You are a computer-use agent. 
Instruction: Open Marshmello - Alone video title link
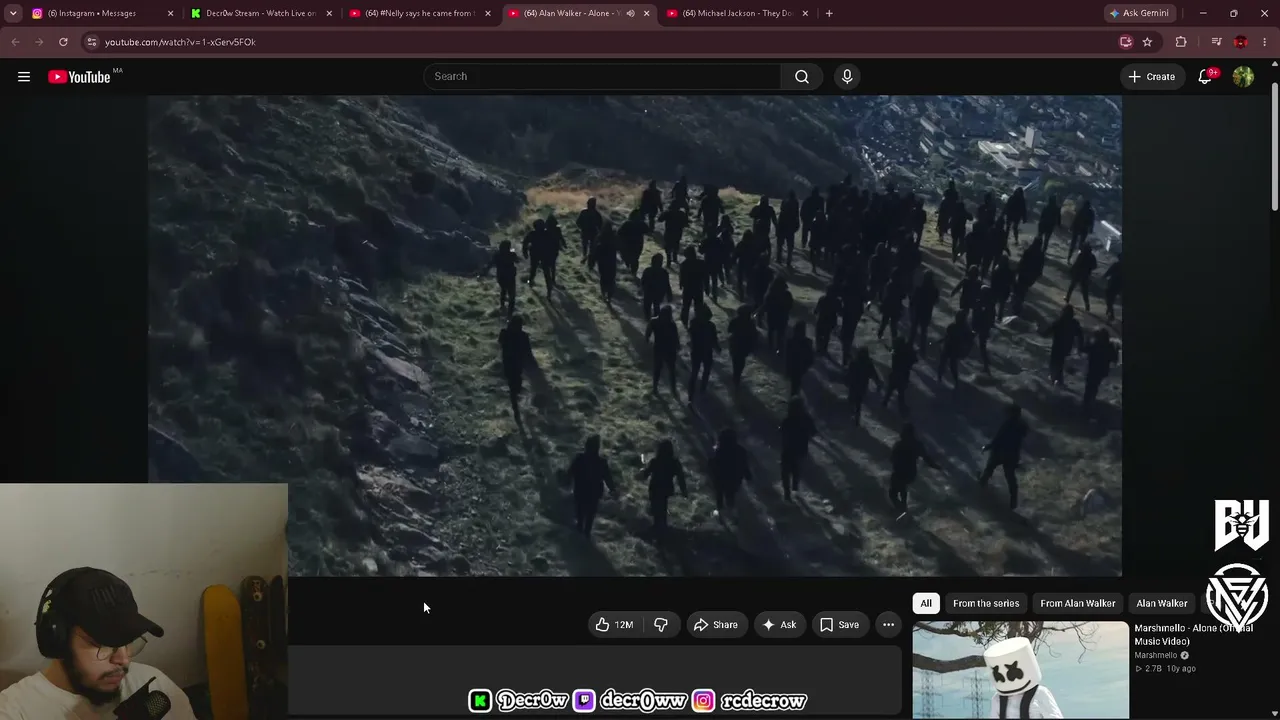[1193, 635]
